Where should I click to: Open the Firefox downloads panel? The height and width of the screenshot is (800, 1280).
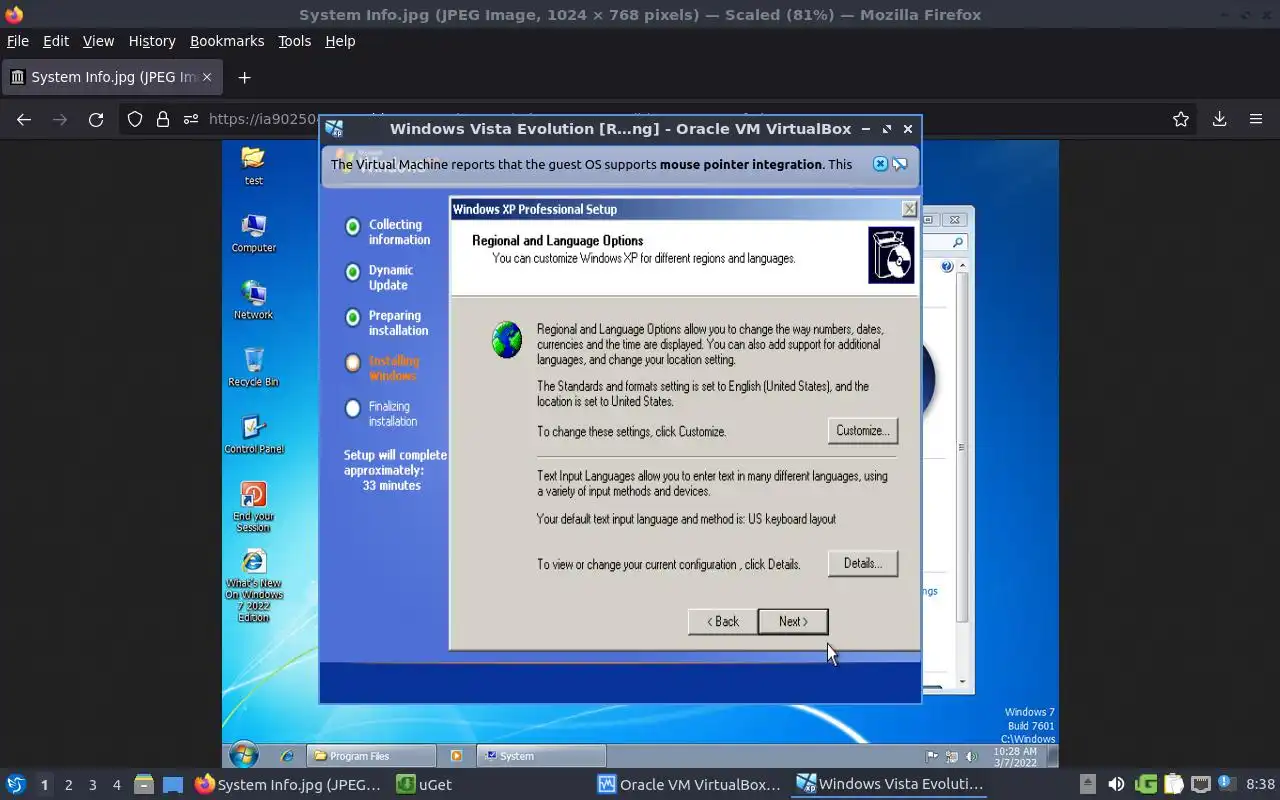1219,119
